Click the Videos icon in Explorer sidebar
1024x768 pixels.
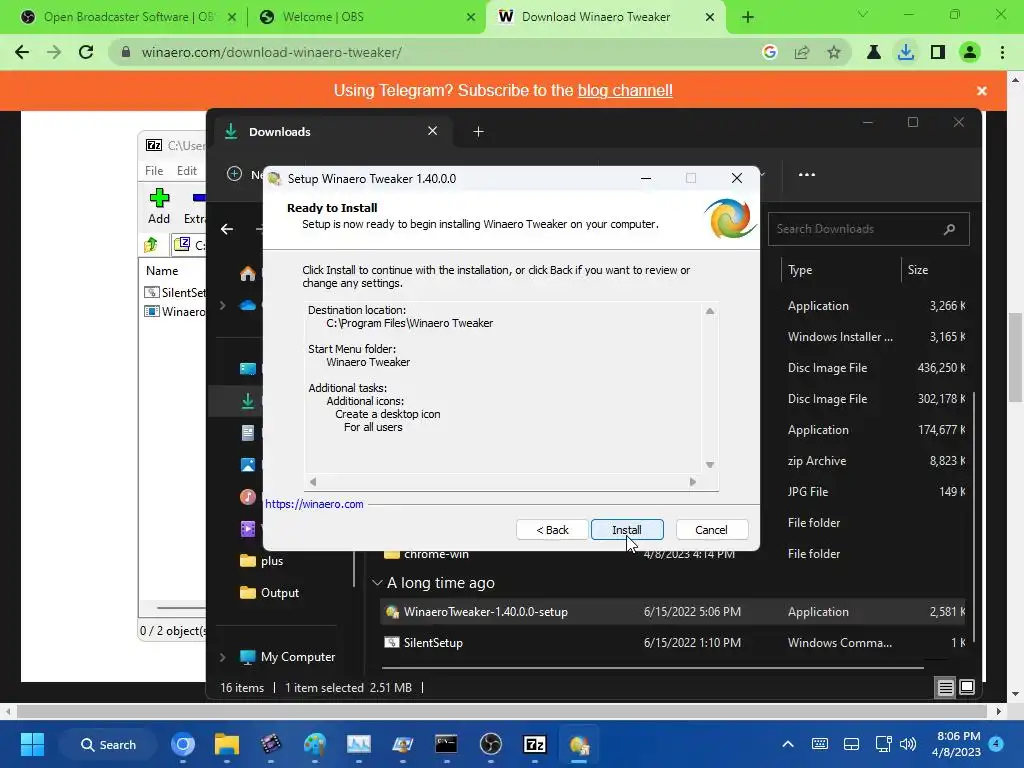point(248,529)
